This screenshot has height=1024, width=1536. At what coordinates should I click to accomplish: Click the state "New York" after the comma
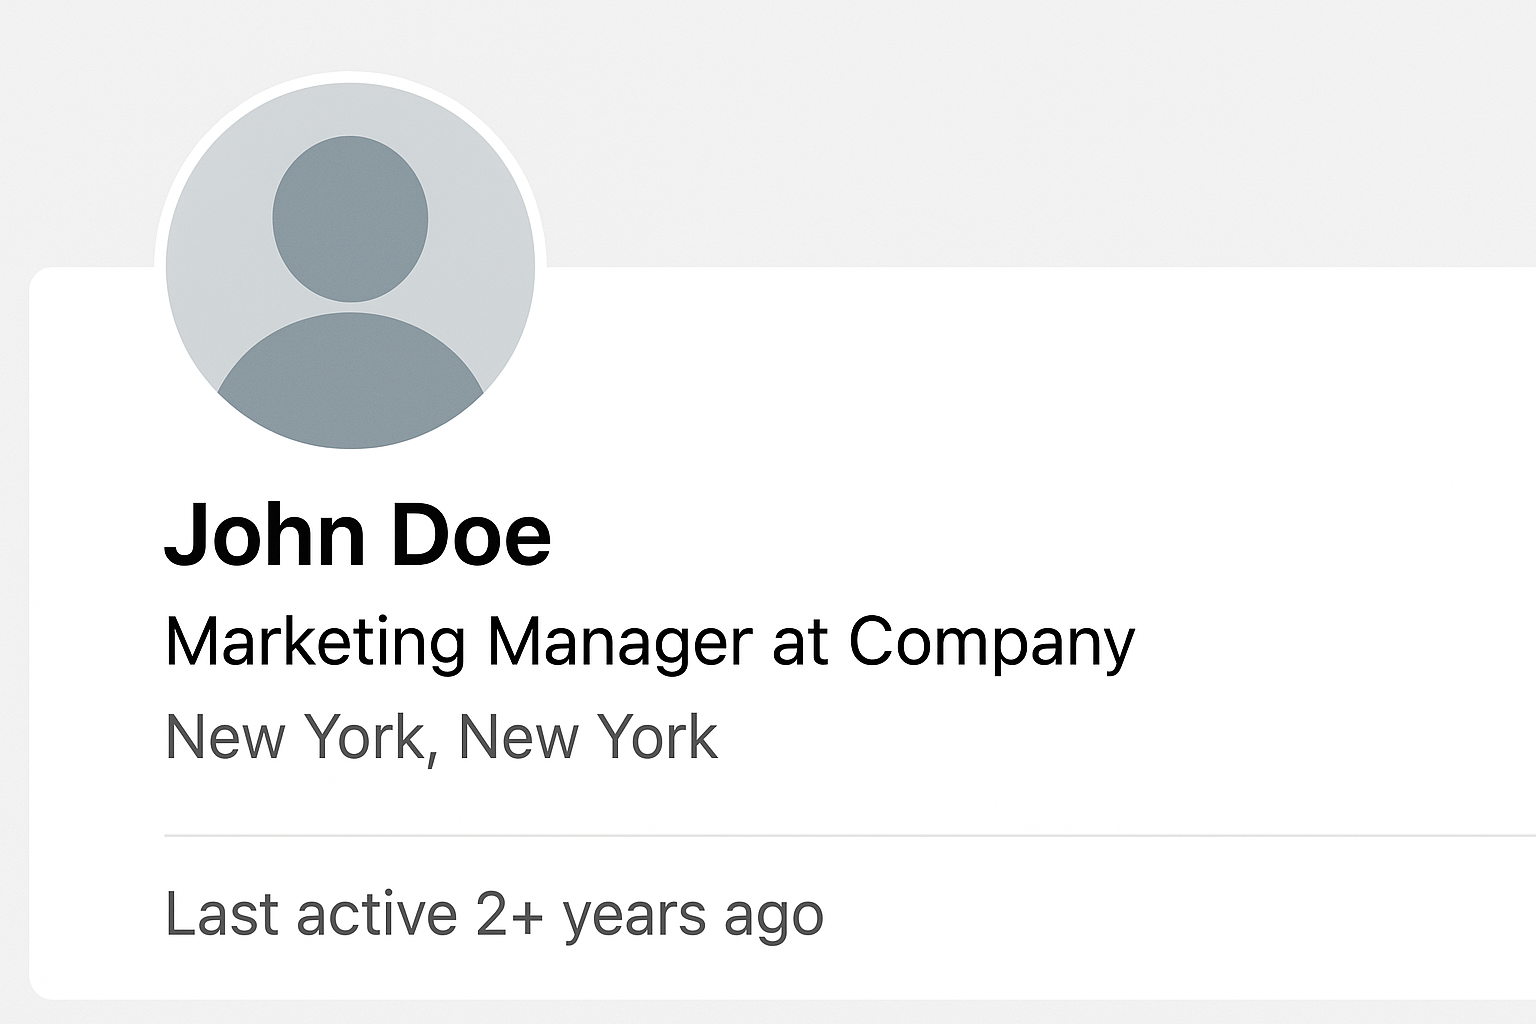(x=588, y=738)
